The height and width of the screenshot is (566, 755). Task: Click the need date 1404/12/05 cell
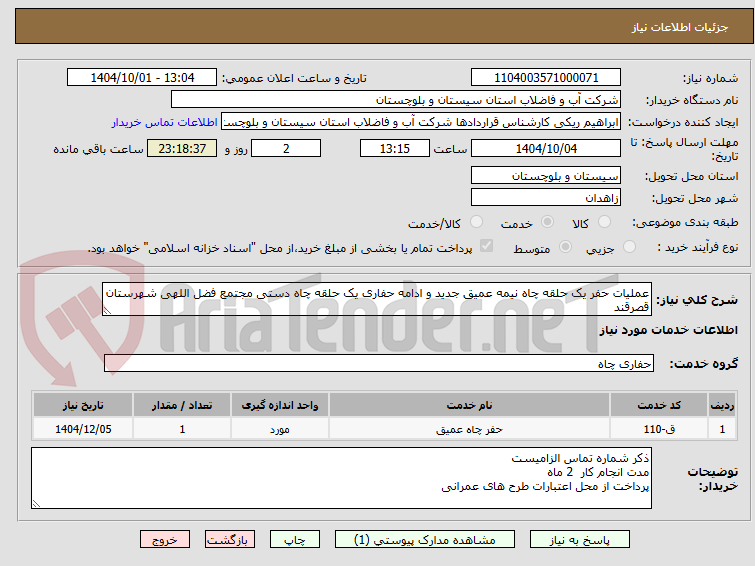83,429
